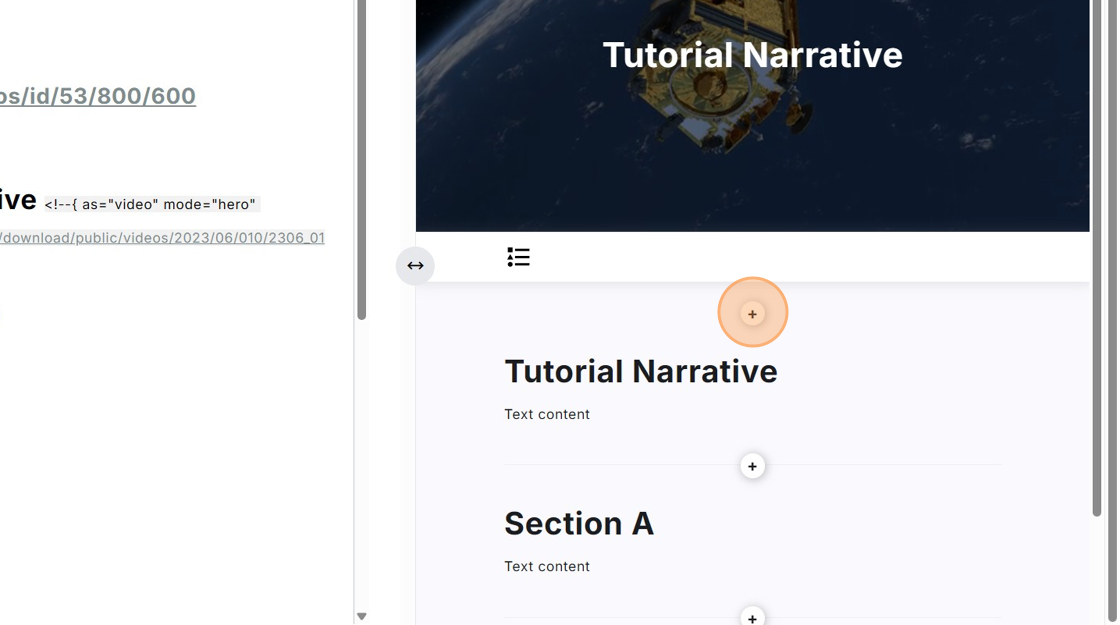The image size is (1120, 625).
Task: Click plus button between Tutorial Narrative and Section A
Action: point(752,467)
